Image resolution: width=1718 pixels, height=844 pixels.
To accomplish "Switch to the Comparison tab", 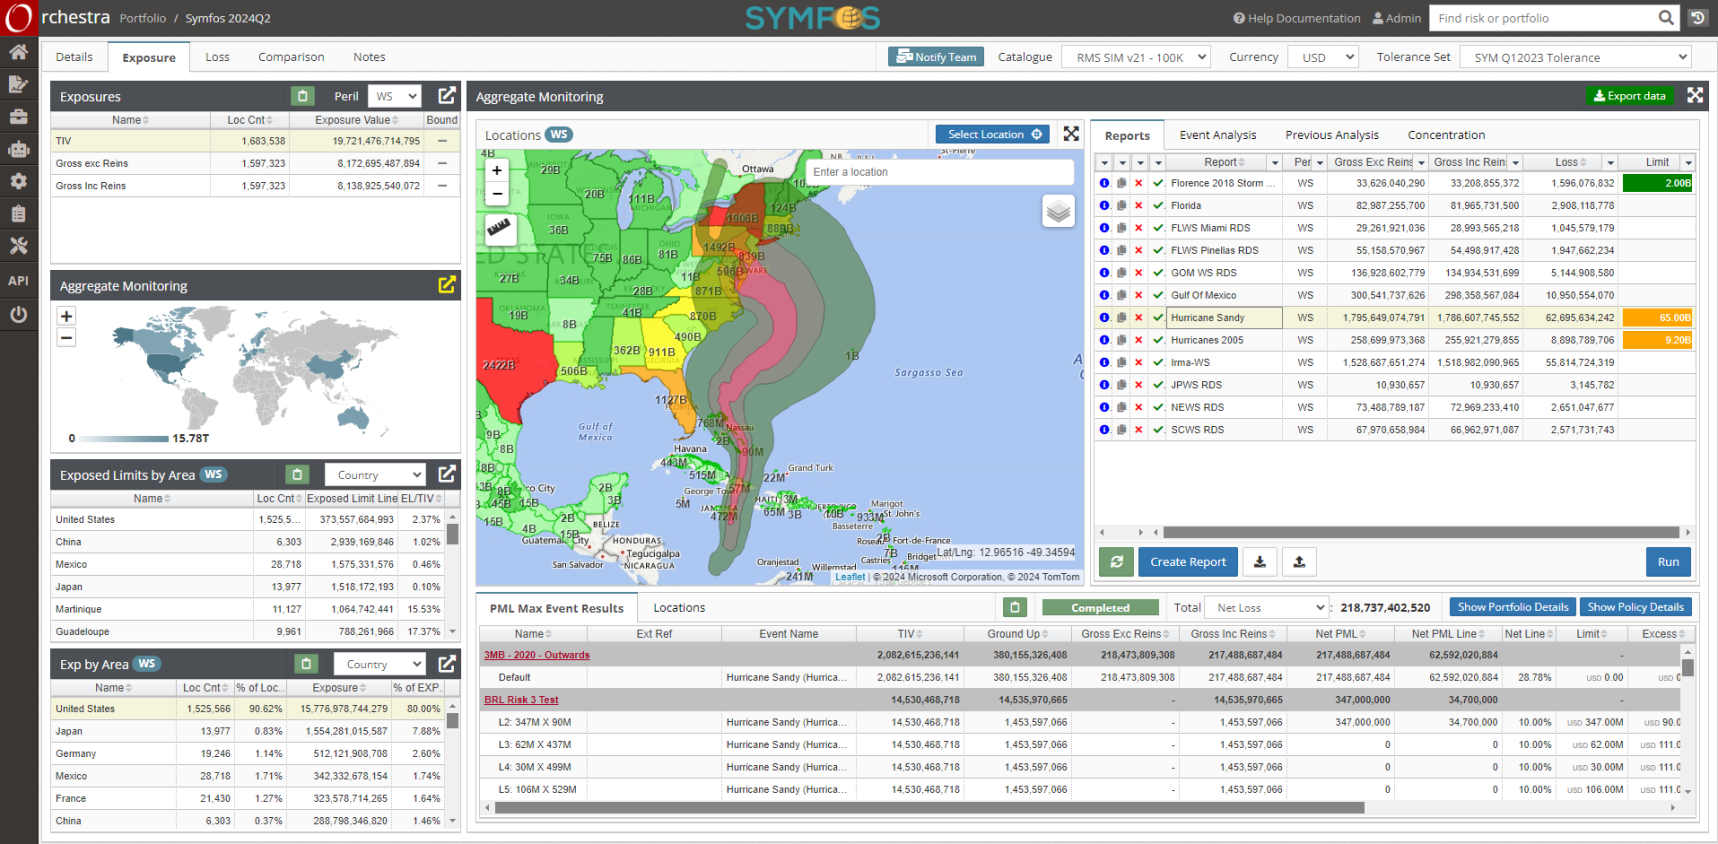I will tap(291, 57).
